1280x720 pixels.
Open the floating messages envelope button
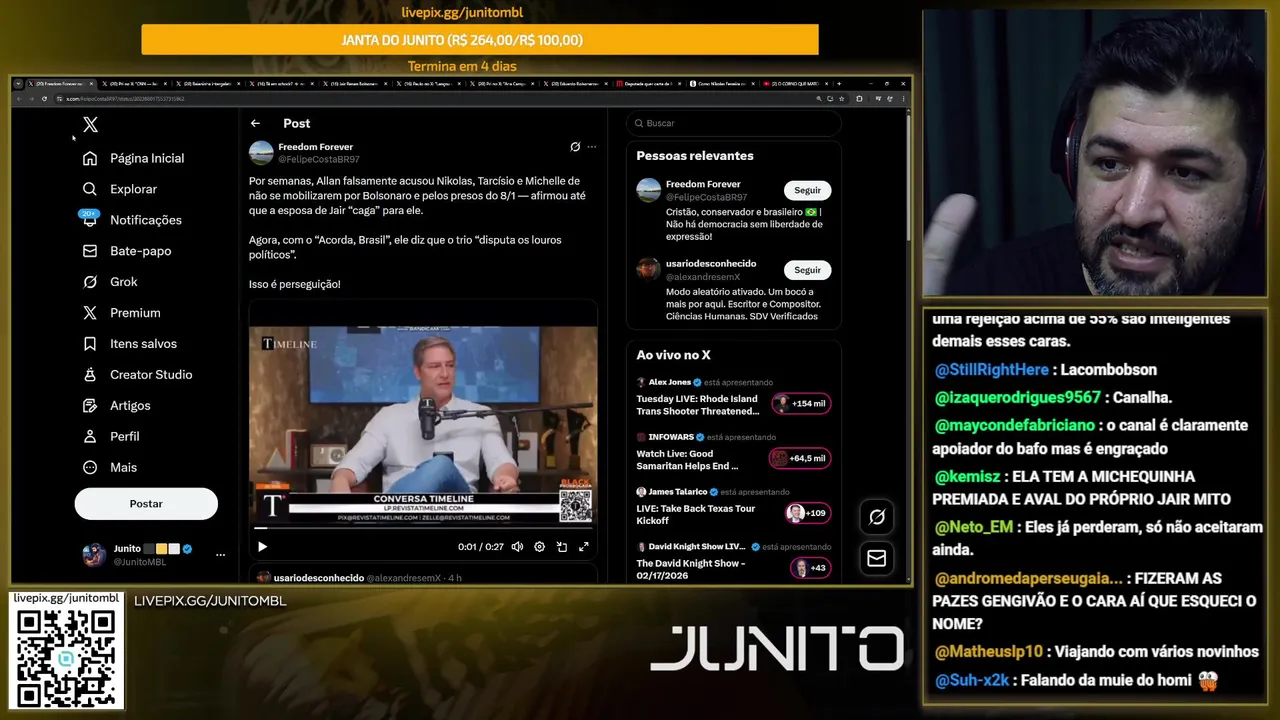click(877, 558)
